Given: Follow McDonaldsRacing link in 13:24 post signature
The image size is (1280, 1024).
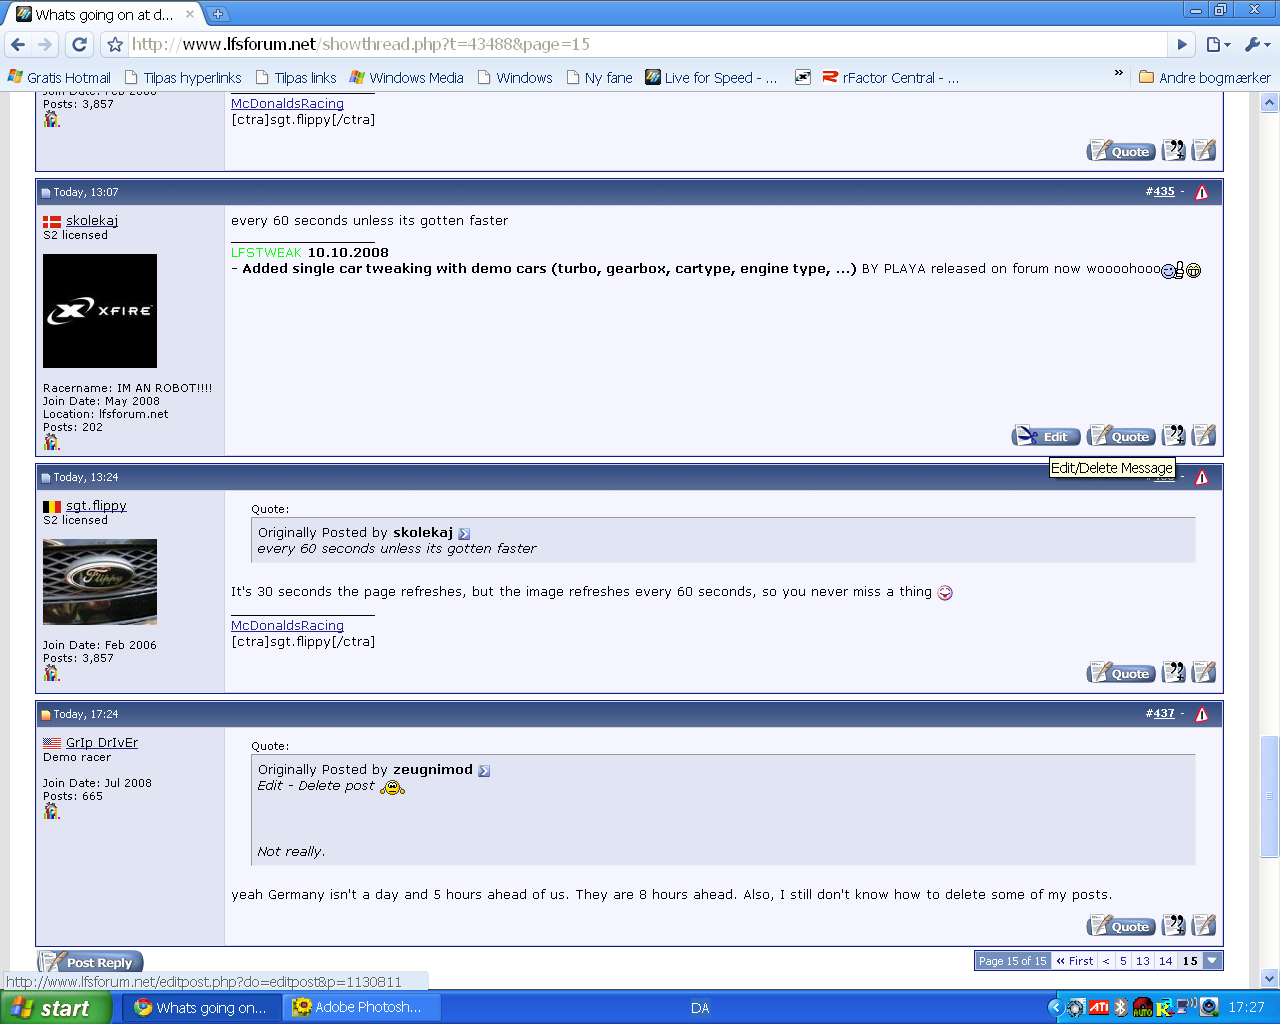Looking at the screenshot, I should coord(287,626).
